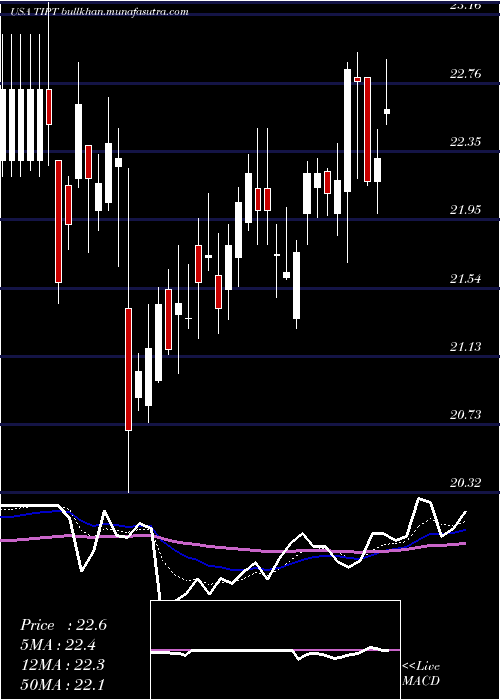The image size is (500, 700).
Task: Select the 21.54 price axis label
Action: (466, 279)
